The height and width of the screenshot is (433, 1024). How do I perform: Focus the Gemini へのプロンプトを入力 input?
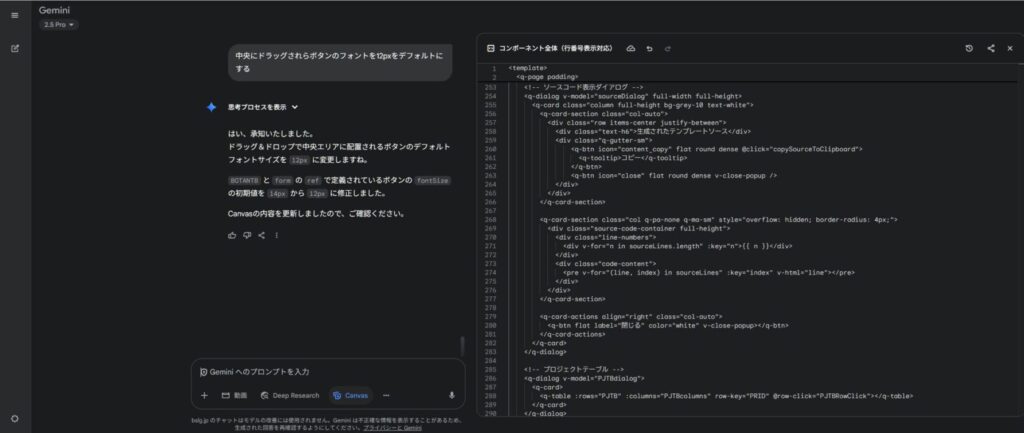tap(328, 372)
